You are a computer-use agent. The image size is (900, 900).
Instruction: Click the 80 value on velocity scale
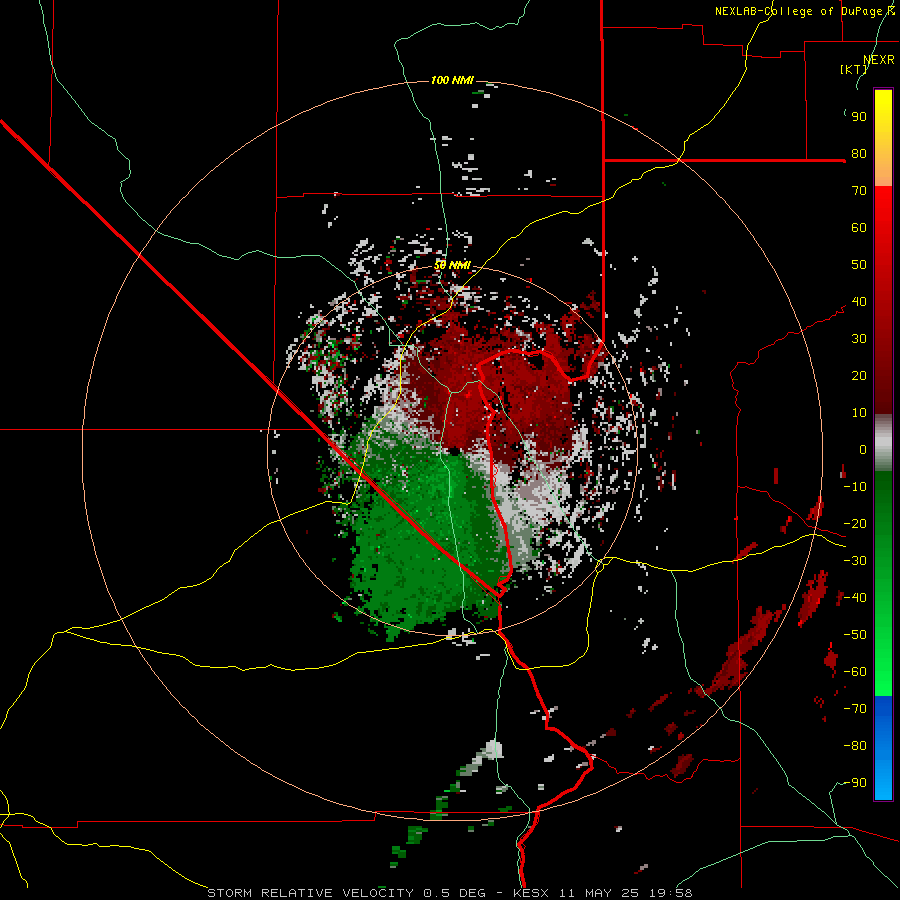tap(859, 153)
